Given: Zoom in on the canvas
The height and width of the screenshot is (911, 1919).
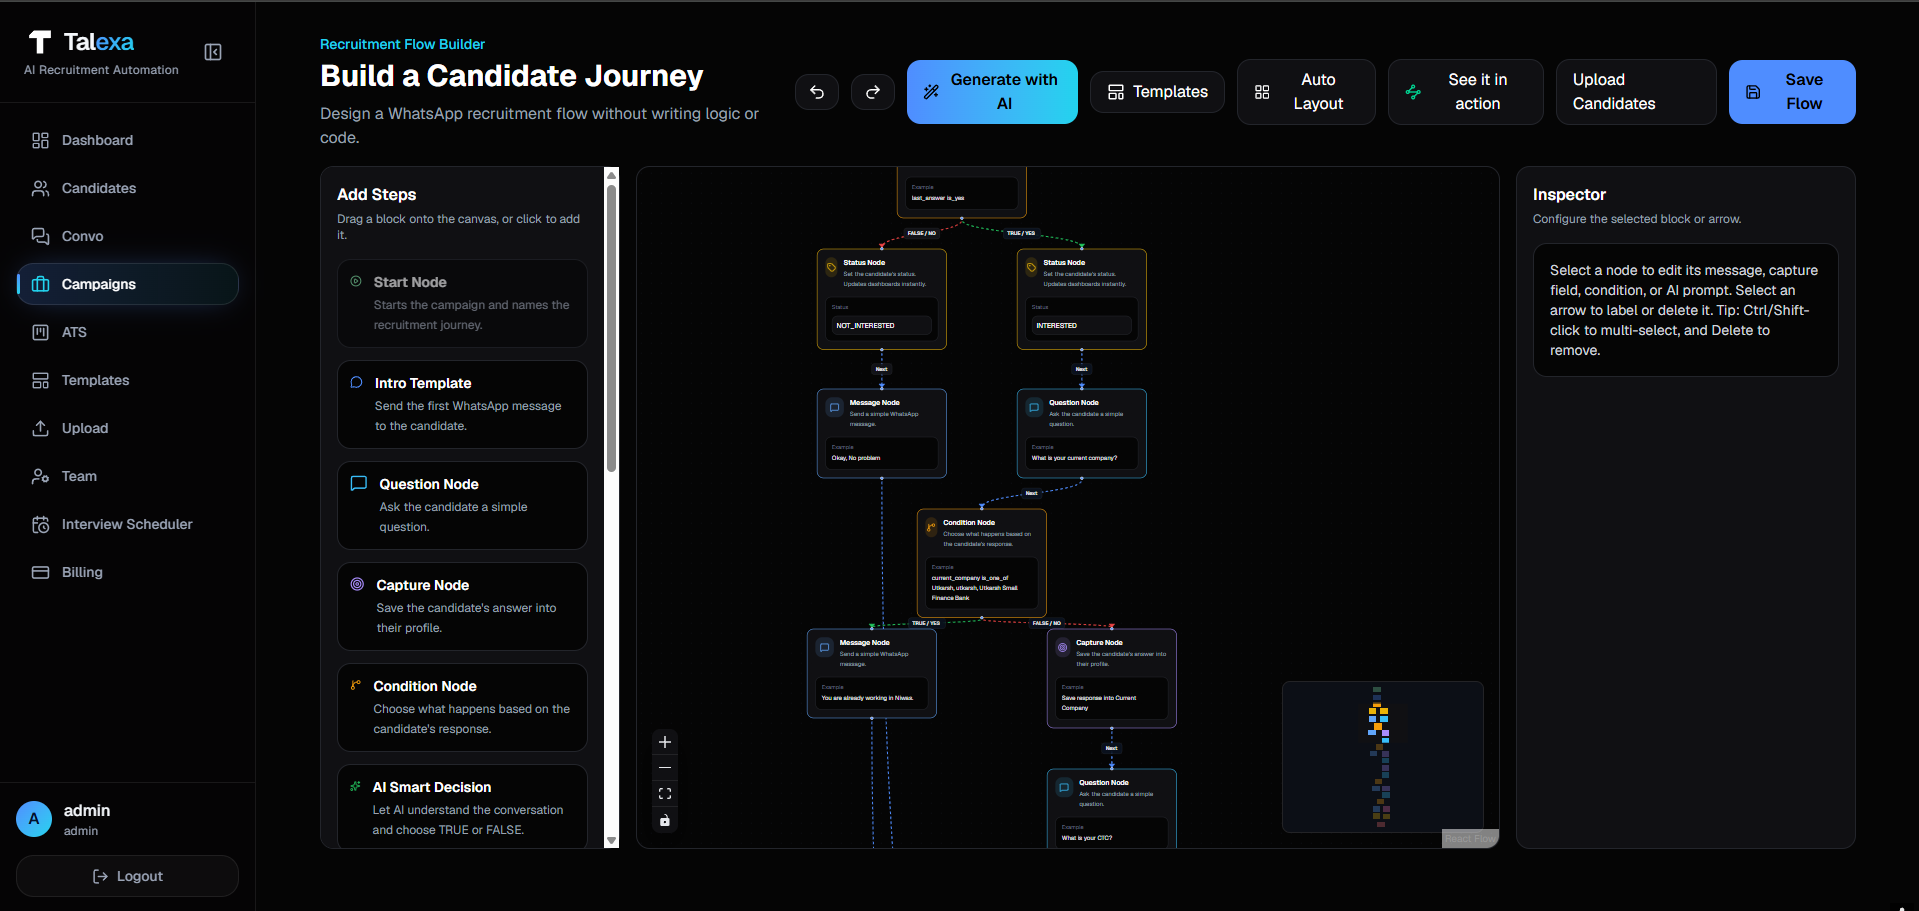Looking at the screenshot, I should 665,742.
